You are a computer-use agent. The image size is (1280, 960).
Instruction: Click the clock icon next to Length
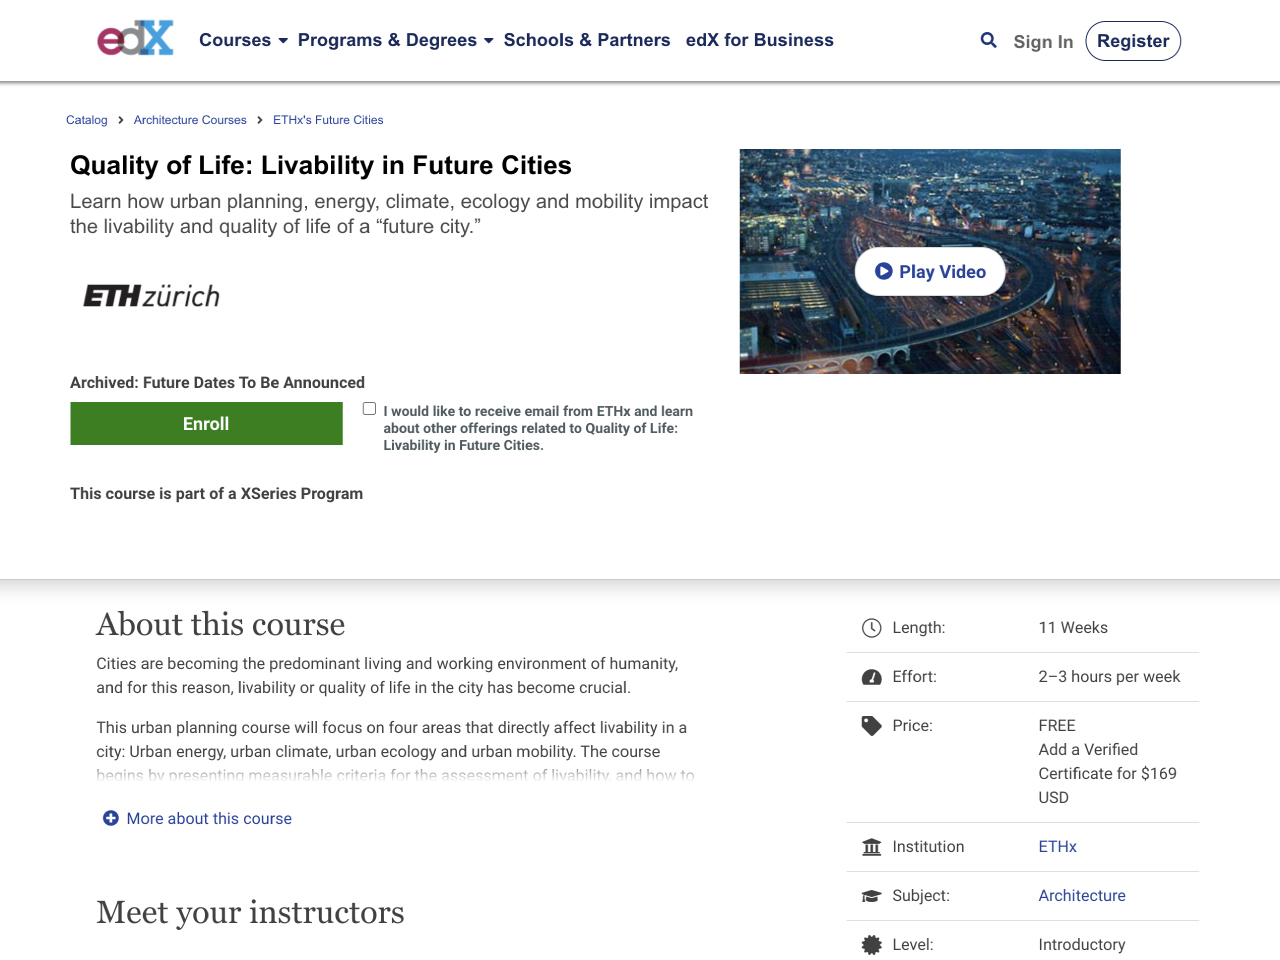click(869, 627)
